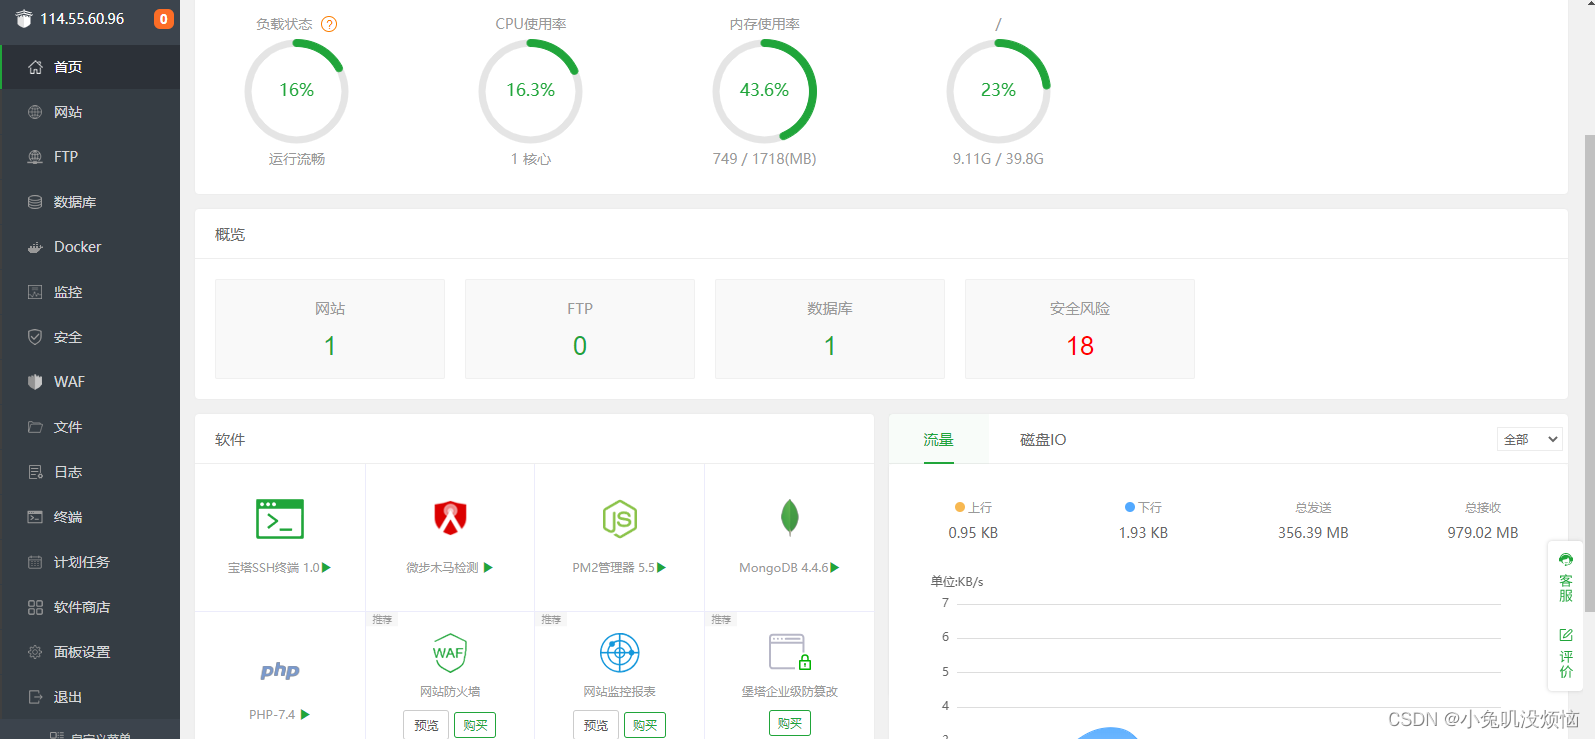
Task: Toggle the 上行 legend series
Action: [973, 508]
